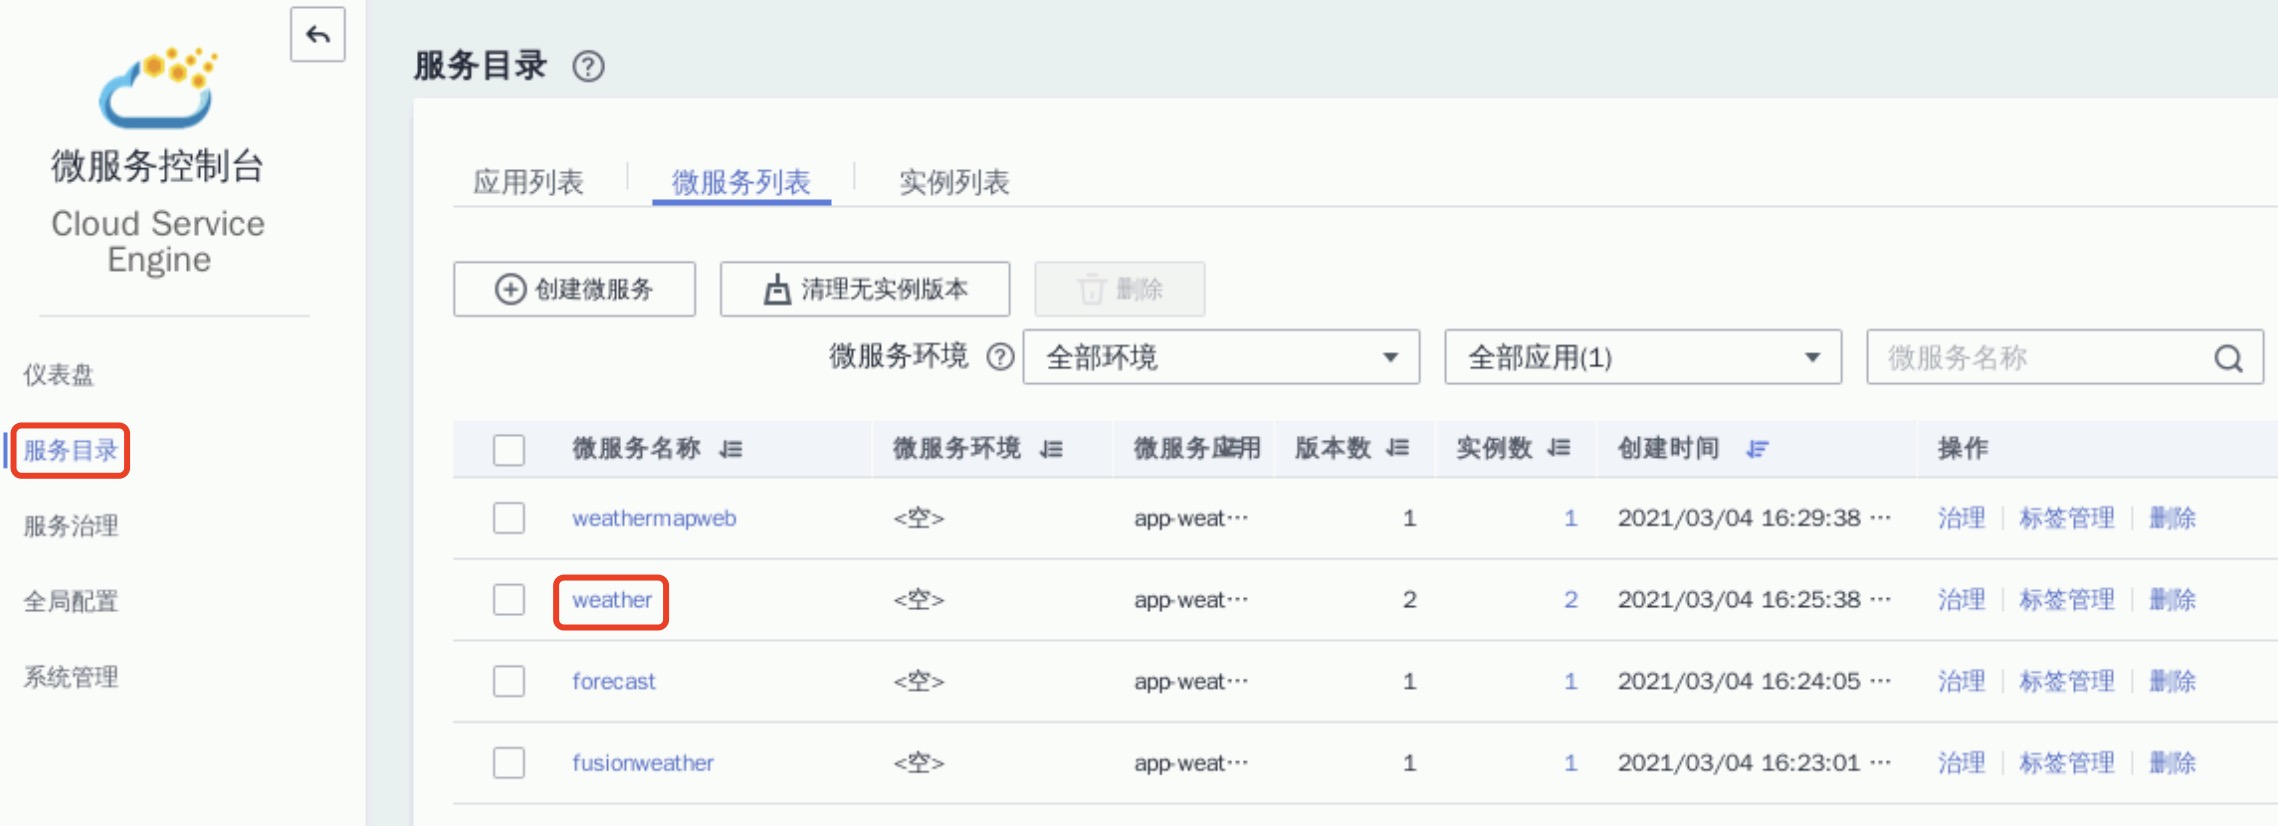Viewport: 2278px width, 826px height.
Task: Sort by 微服务环境 column sort icon
Action: [1051, 449]
